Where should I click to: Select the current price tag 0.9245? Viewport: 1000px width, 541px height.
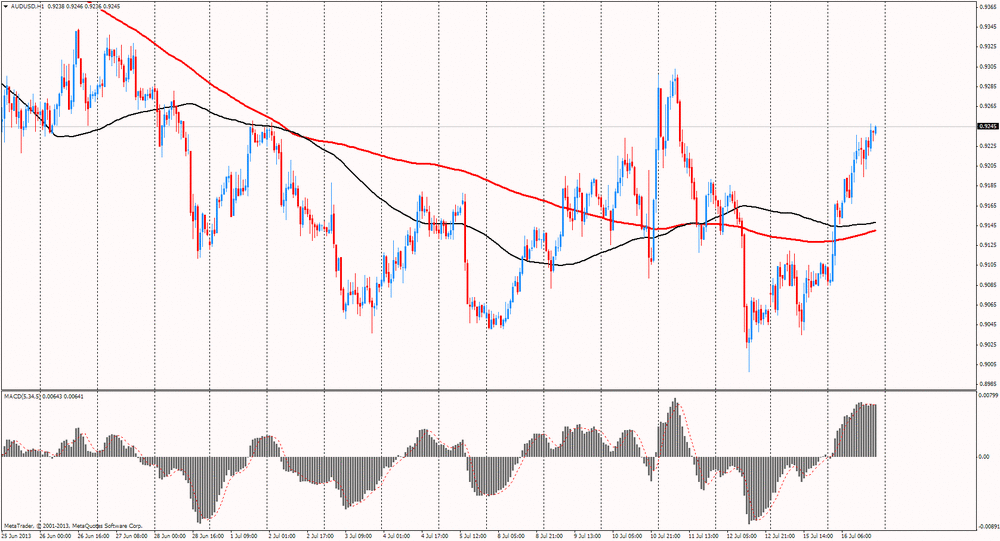(x=987, y=126)
